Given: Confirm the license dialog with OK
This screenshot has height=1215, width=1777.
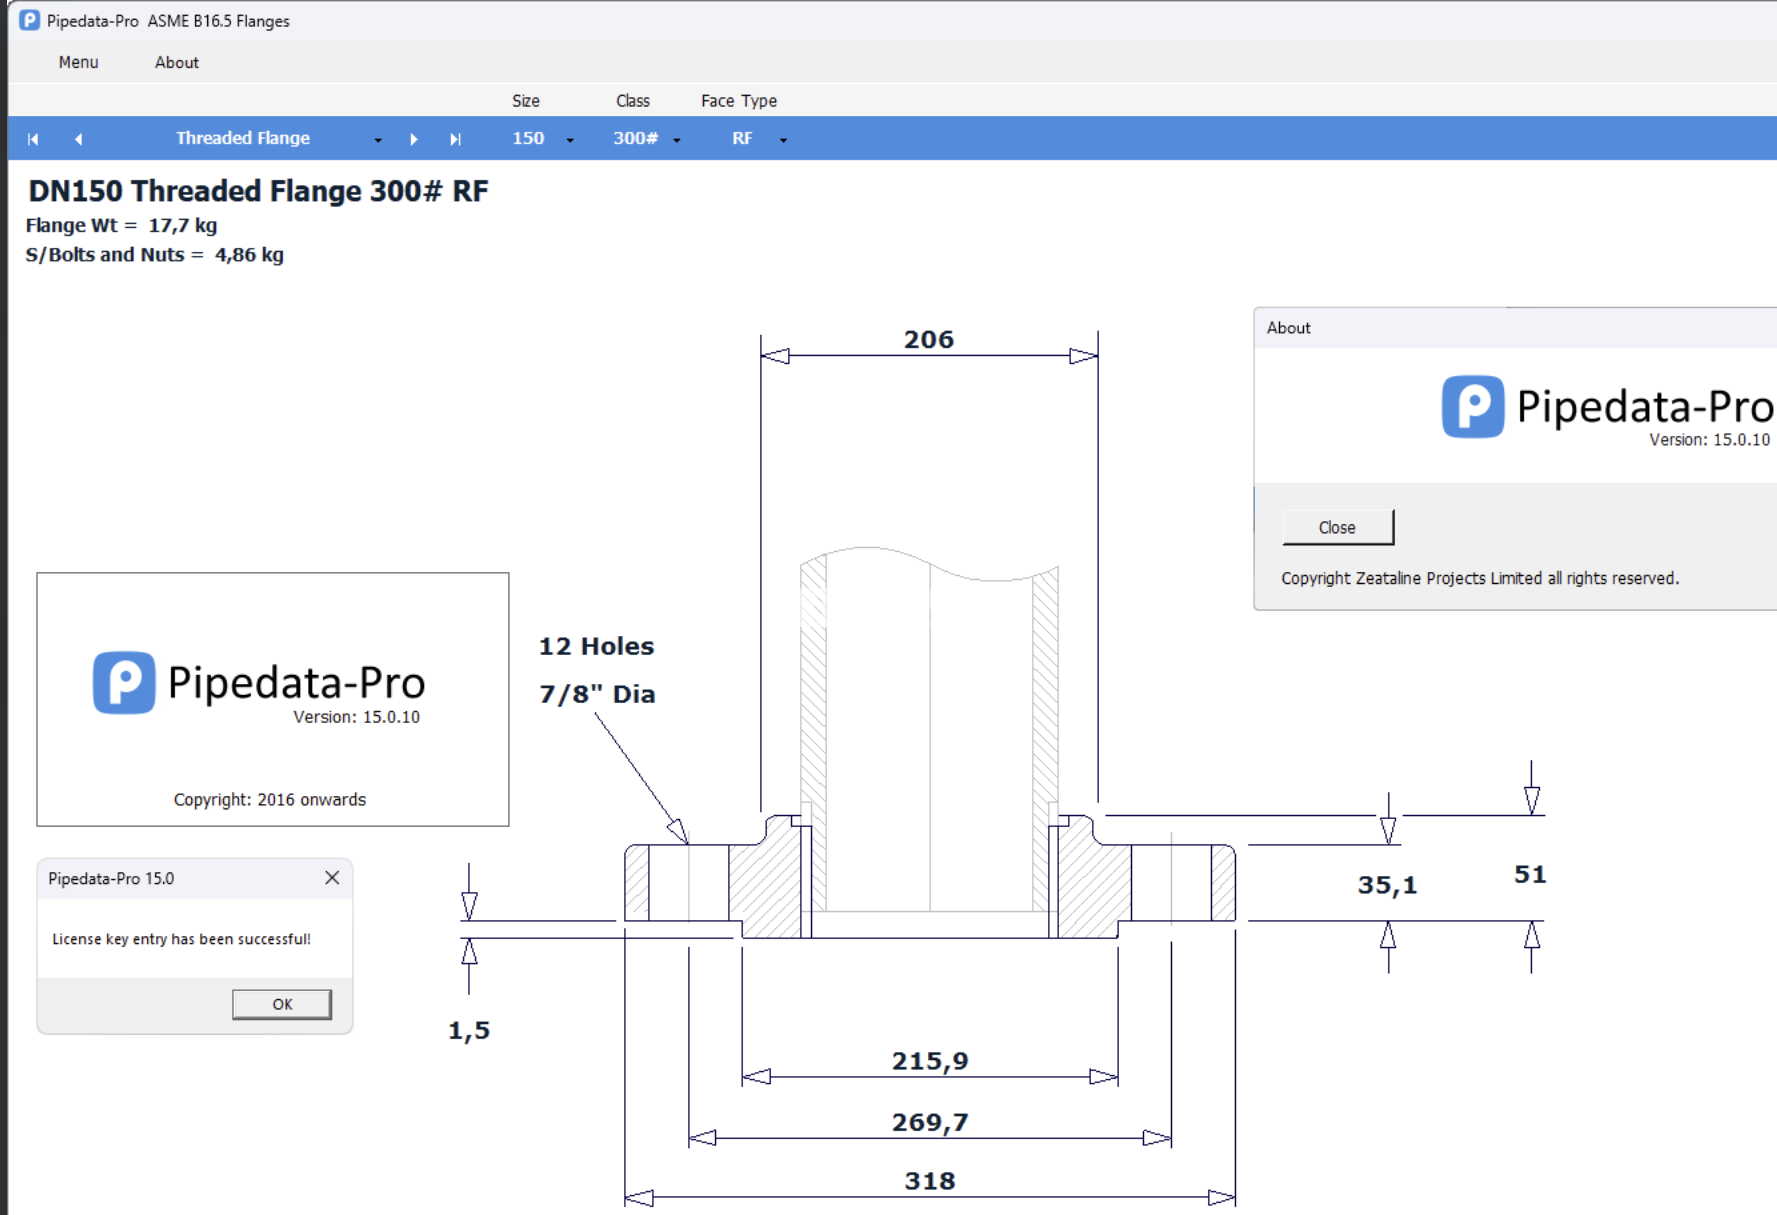Looking at the screenshot, I should click(x=282, y=1004).
